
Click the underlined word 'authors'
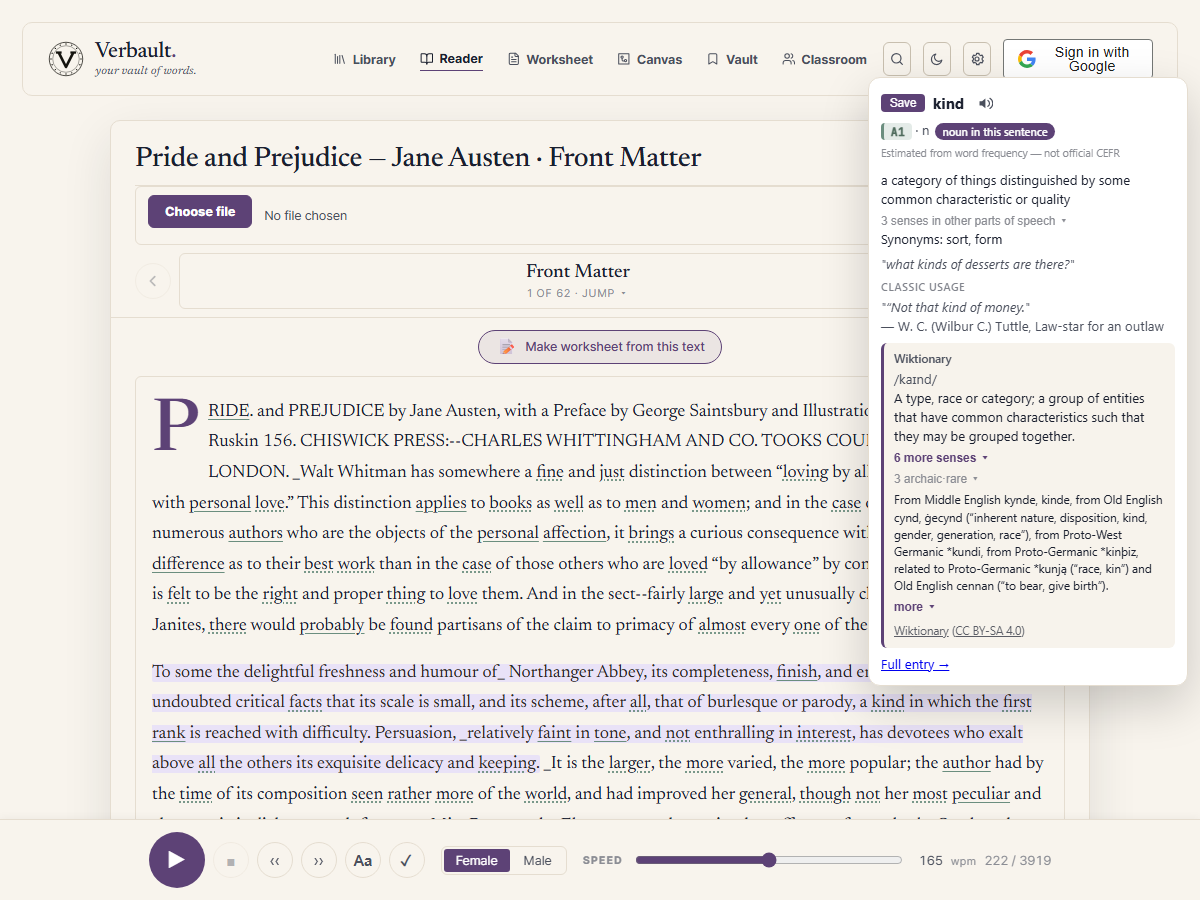[x=256, y=533]
